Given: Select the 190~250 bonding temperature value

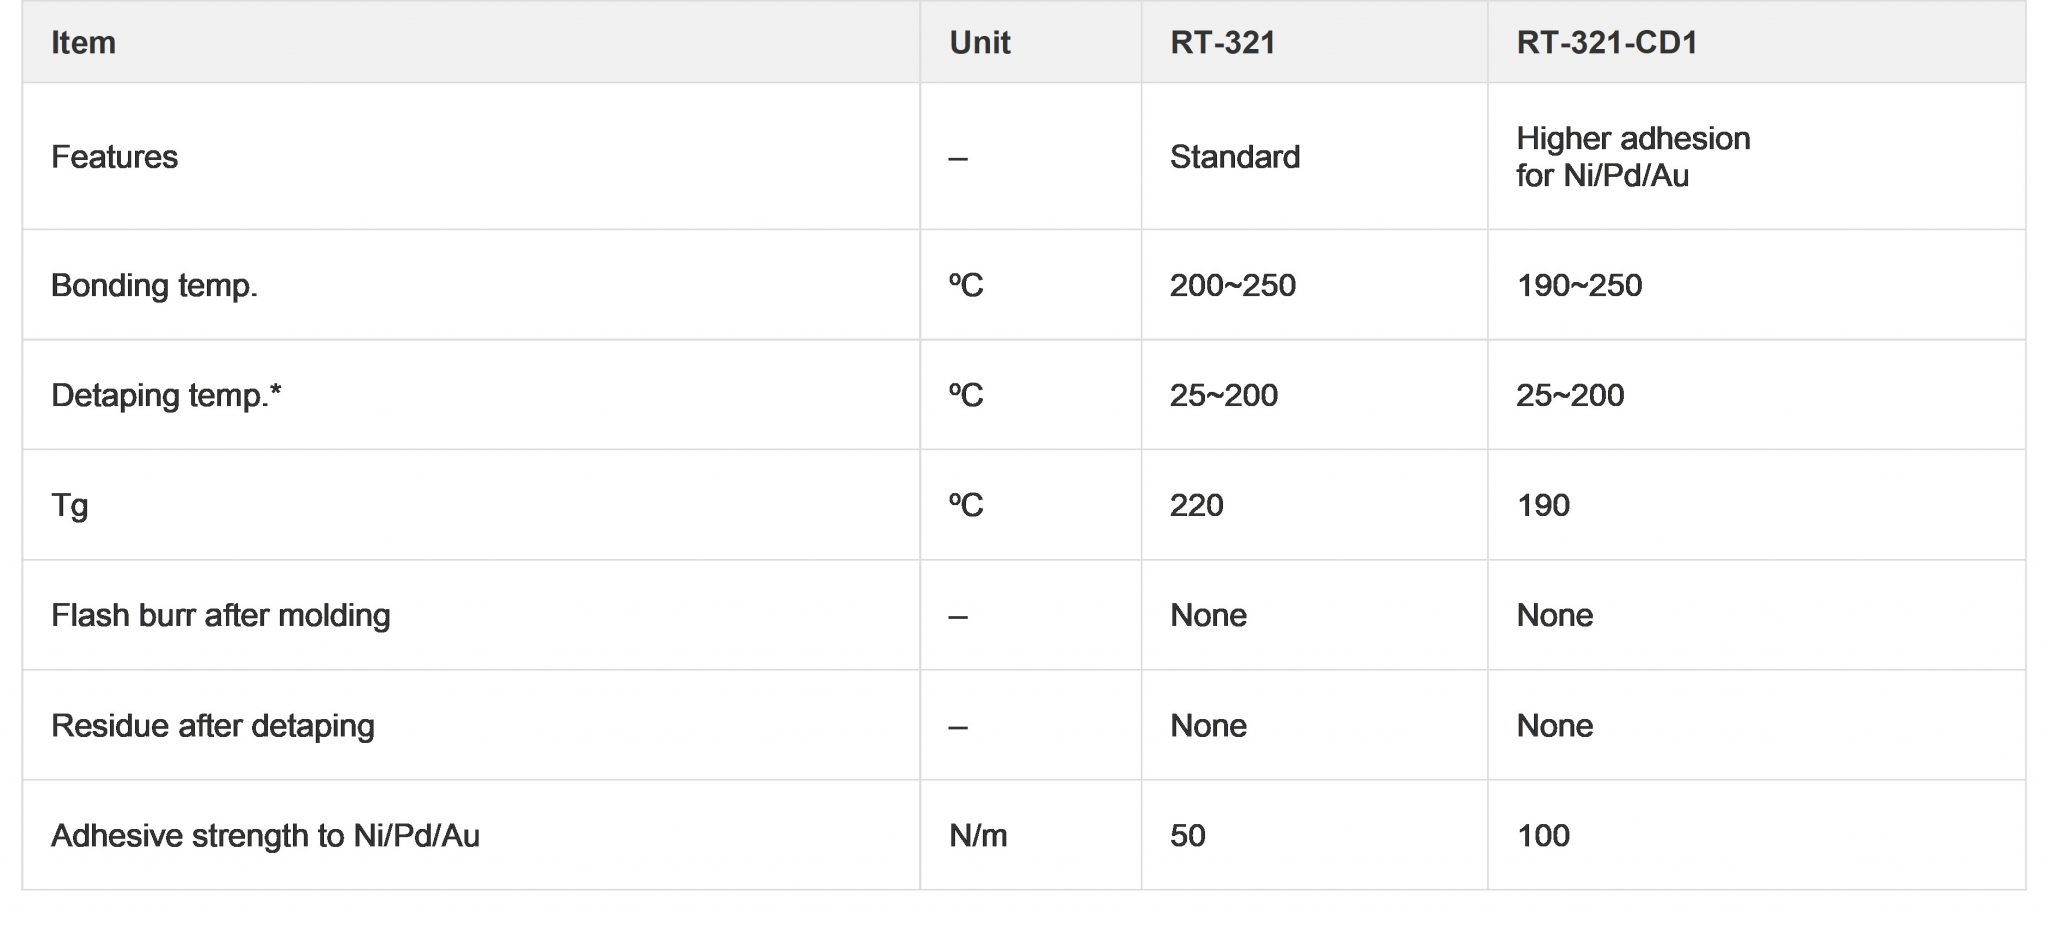Looking at the screenshot, I should [x=1578, y=286].
